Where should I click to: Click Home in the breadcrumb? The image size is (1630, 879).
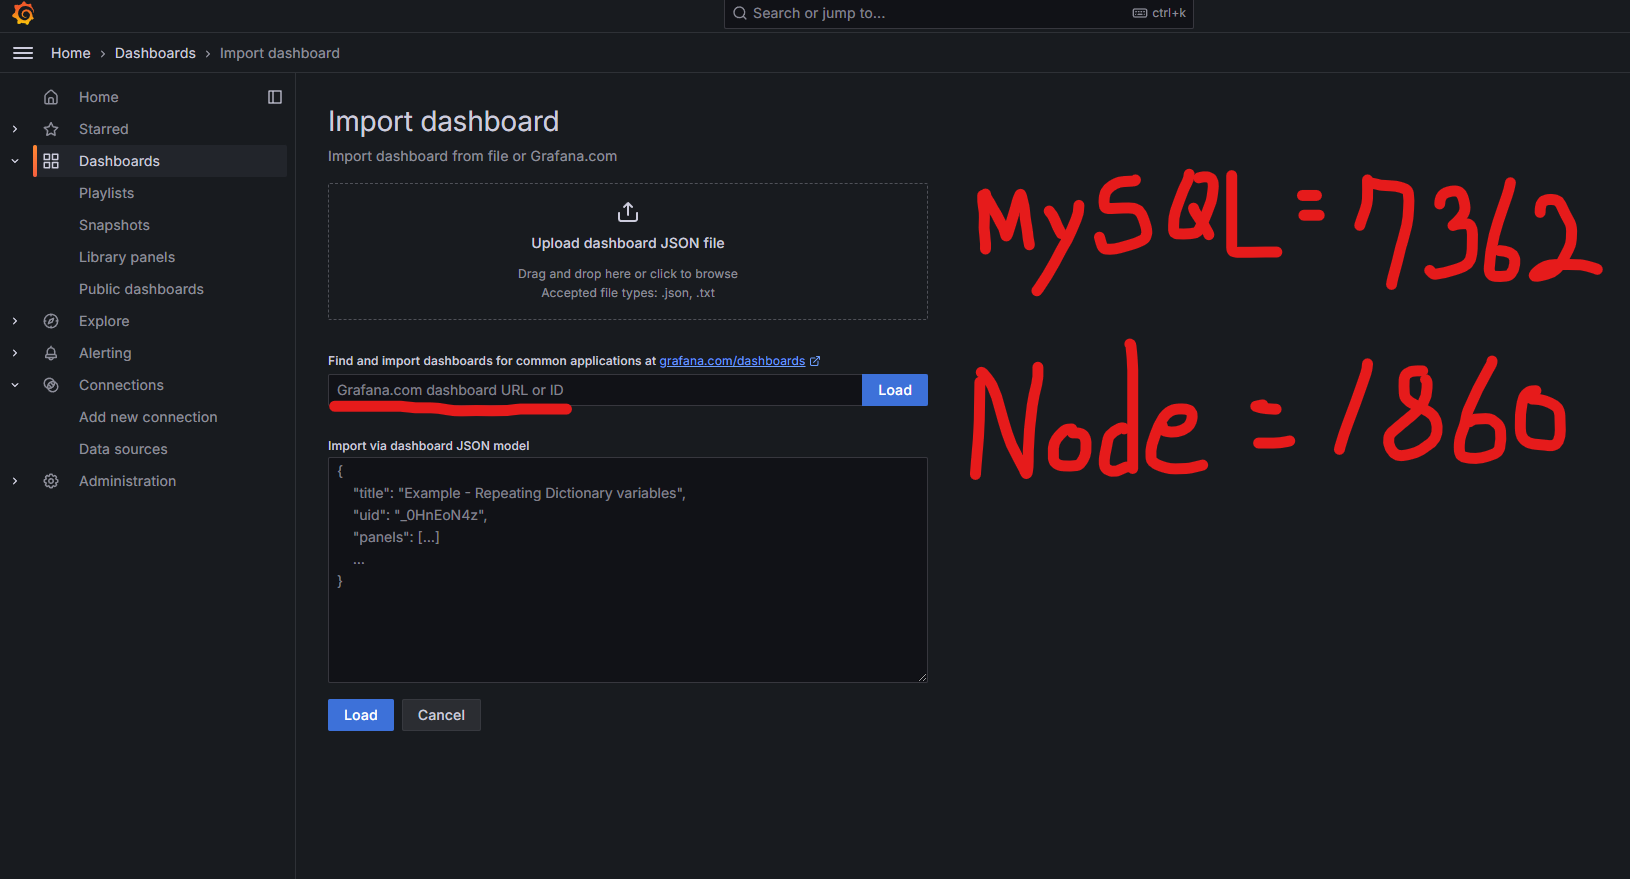pos(71,53)
